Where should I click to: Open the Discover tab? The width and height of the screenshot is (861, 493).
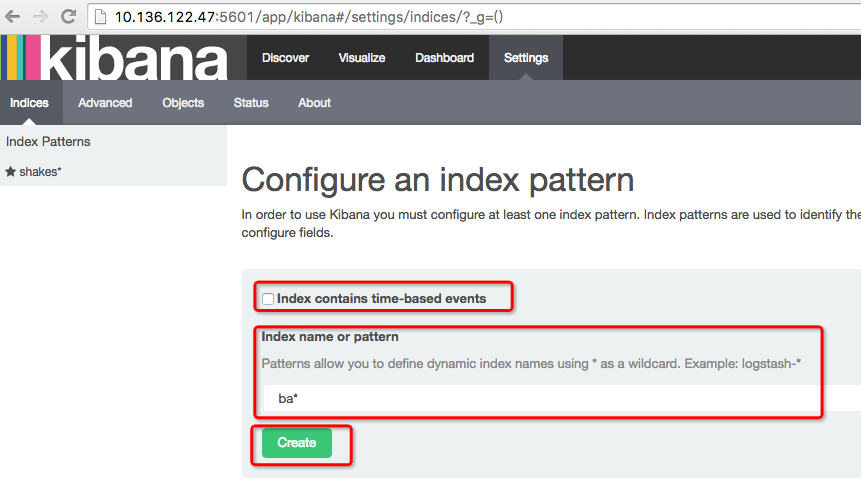pos(285,58)
